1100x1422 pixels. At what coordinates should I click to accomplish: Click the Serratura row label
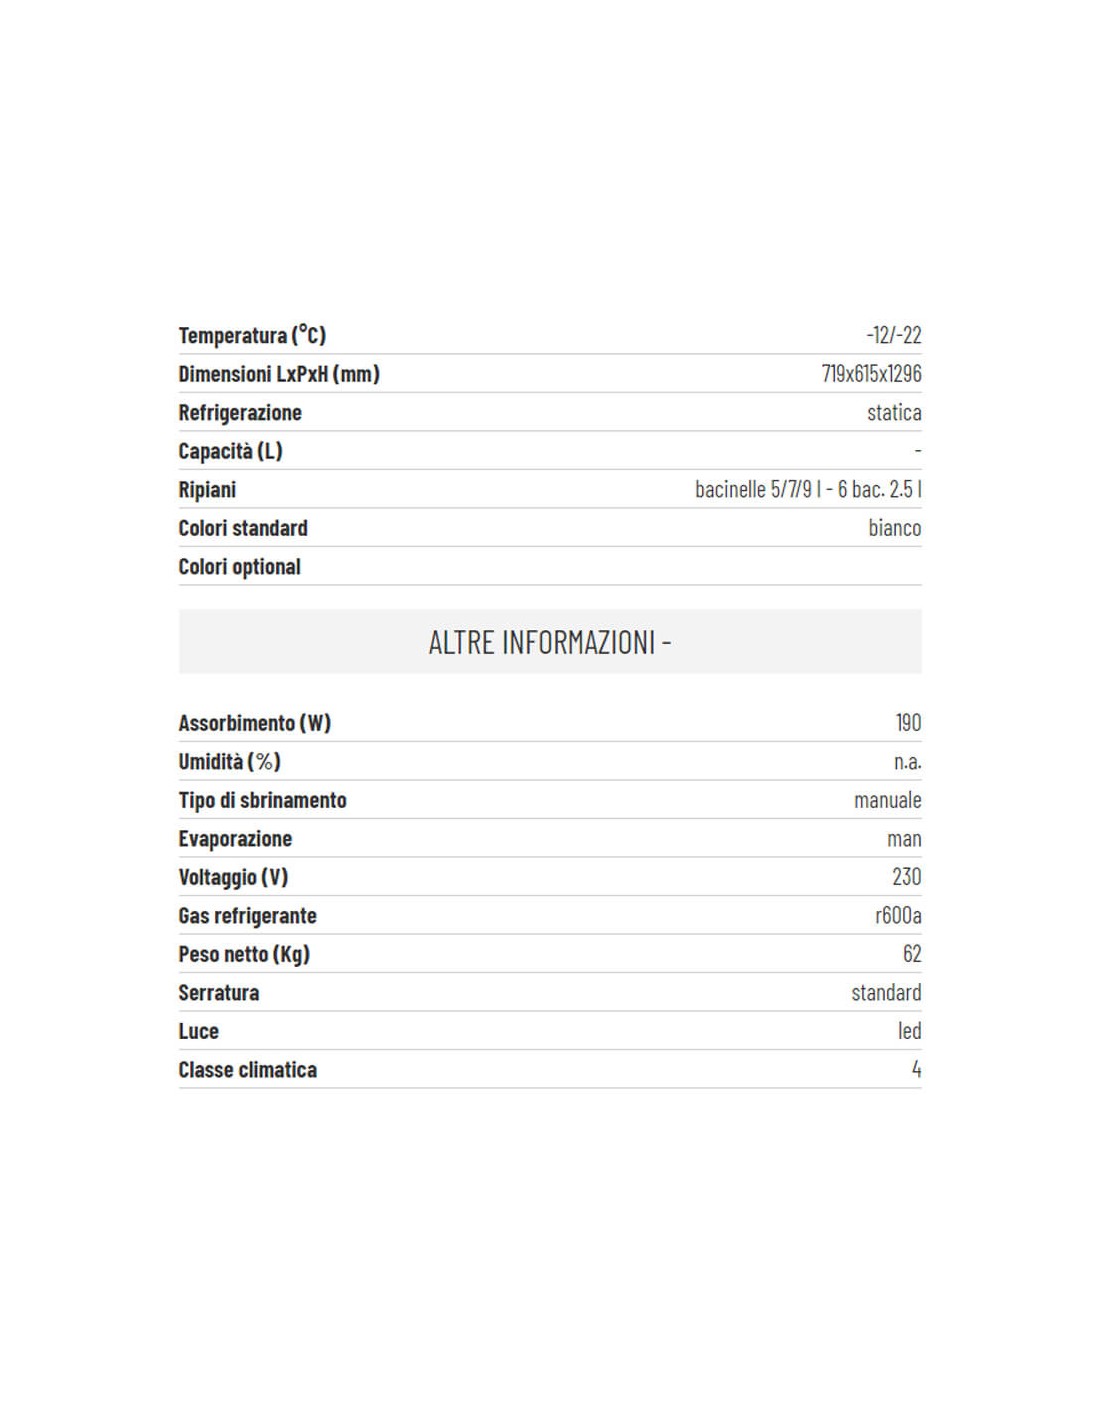tap(219, 993)
